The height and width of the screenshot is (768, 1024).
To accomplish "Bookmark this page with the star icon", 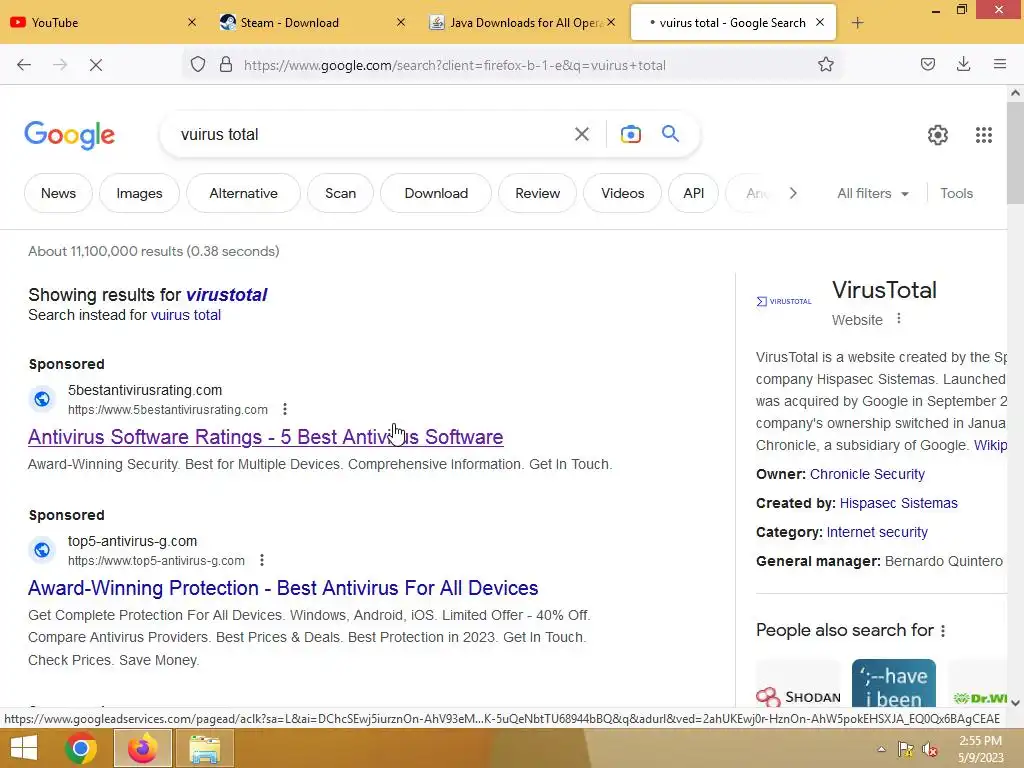I will pyautogui.click(x=825, y=64).
